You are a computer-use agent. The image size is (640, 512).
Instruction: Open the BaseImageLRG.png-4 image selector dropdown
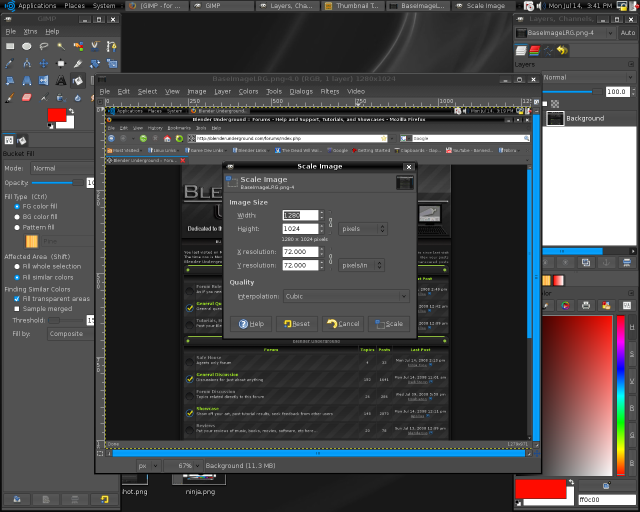click(565, 33)
